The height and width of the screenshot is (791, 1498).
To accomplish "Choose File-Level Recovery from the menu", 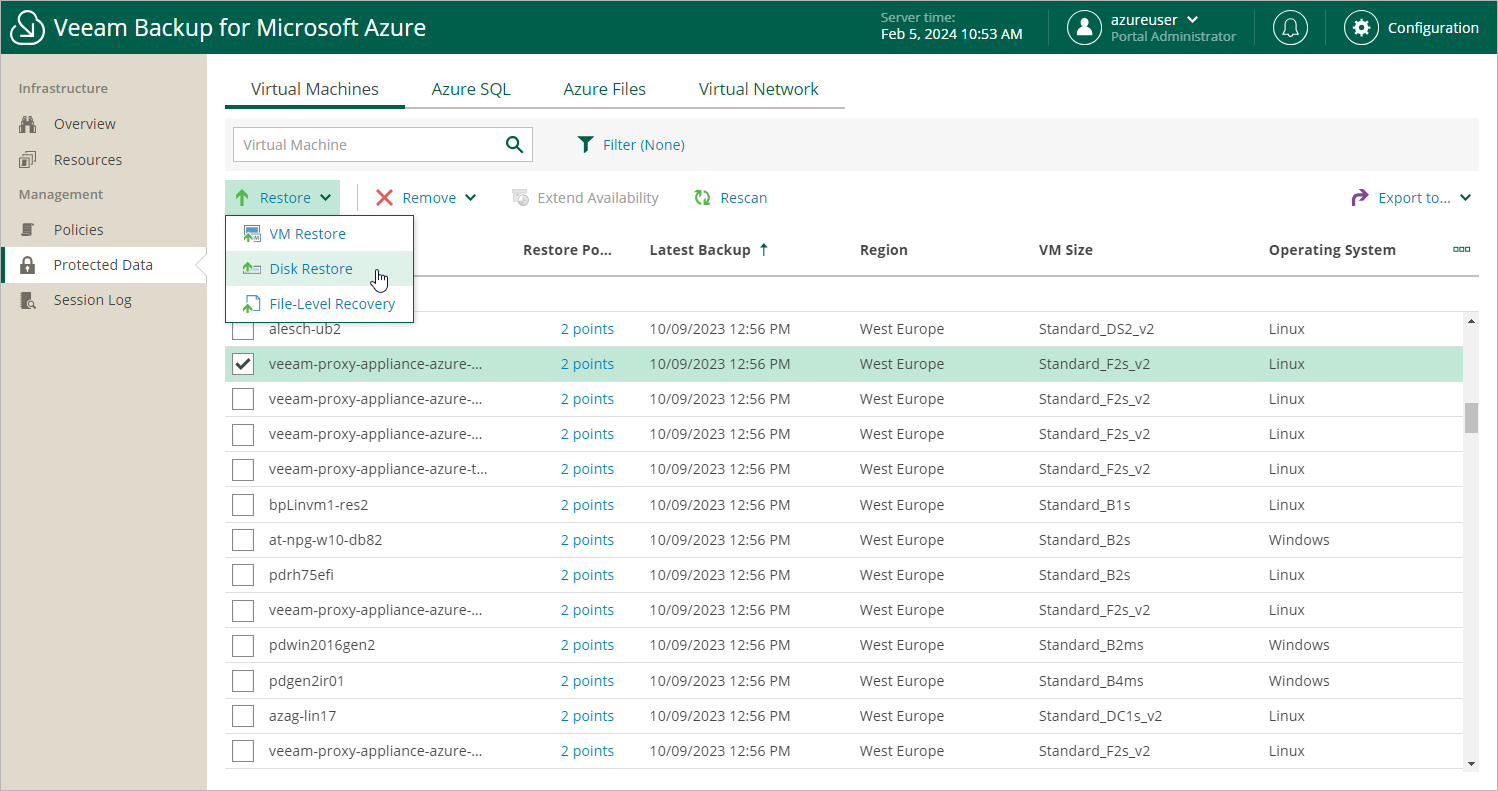I will [x=319, y=304].
